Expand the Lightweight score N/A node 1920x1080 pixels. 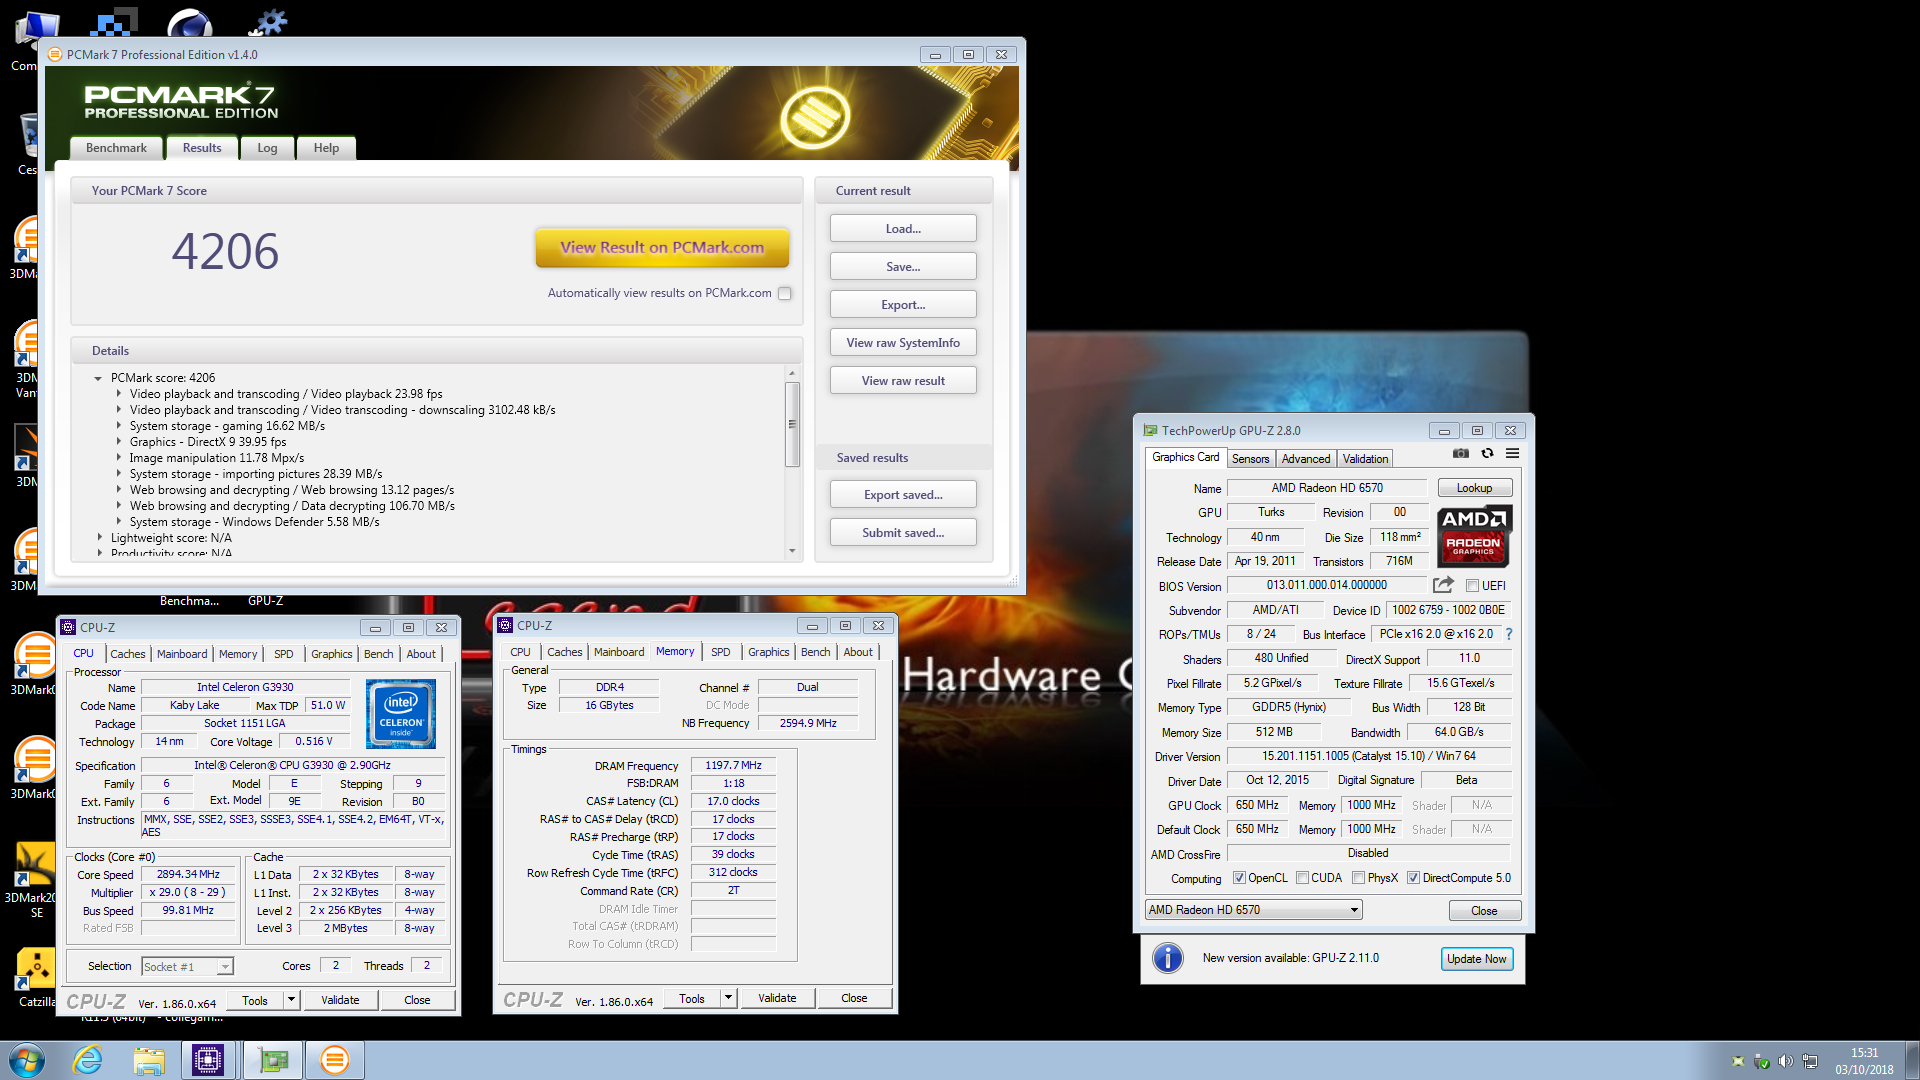(x=99, y=538)
